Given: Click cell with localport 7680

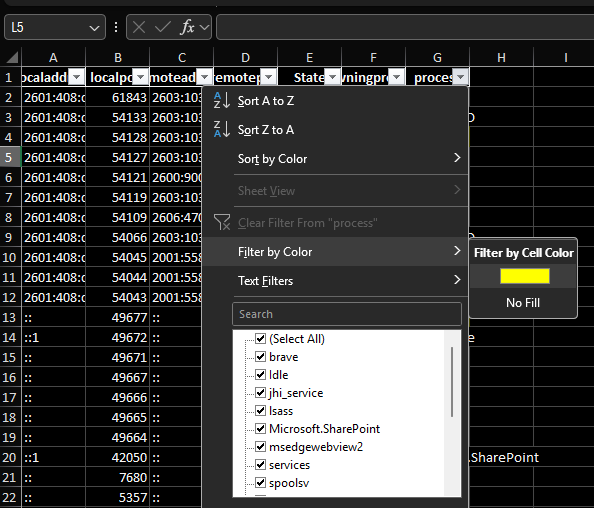Looking at the screenshot, I should (x=118, y=477).
